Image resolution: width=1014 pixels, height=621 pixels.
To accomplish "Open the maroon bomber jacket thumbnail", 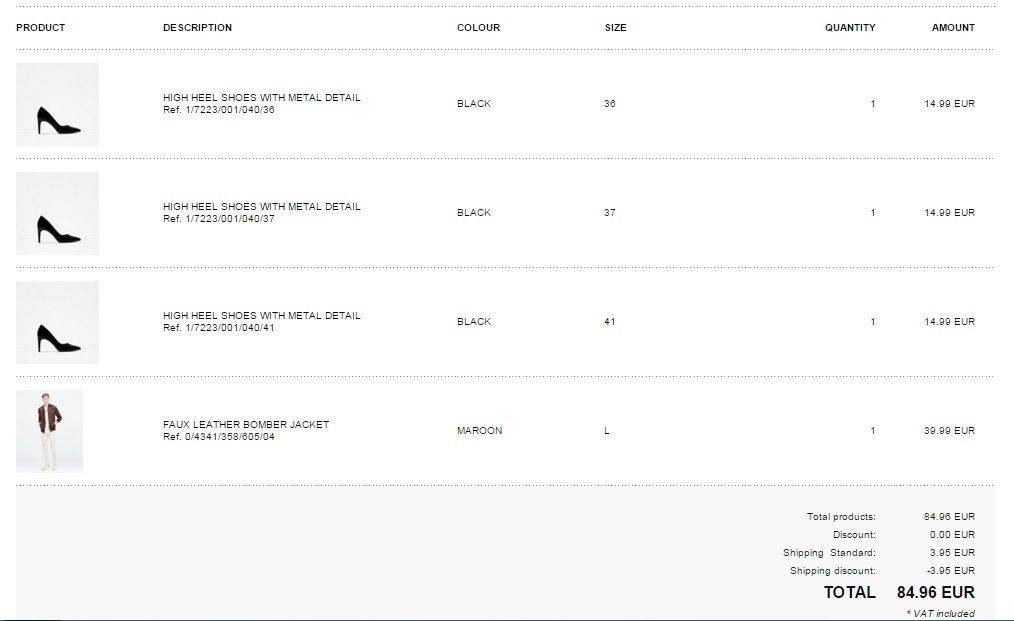I will [x=49, y=431].
